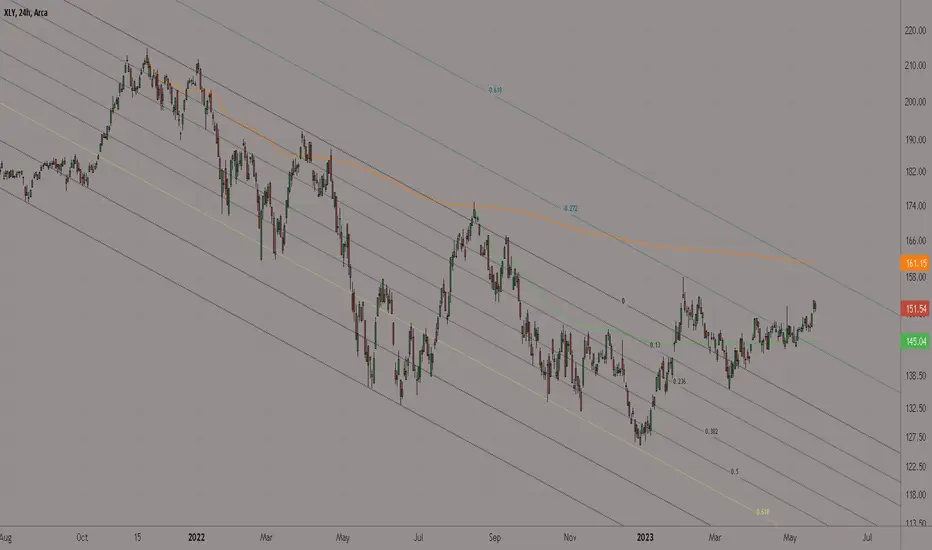The height and width of the screenshot is (550, 932).
Task: Select the 0.5 channel level label
Action: (735, 472)
